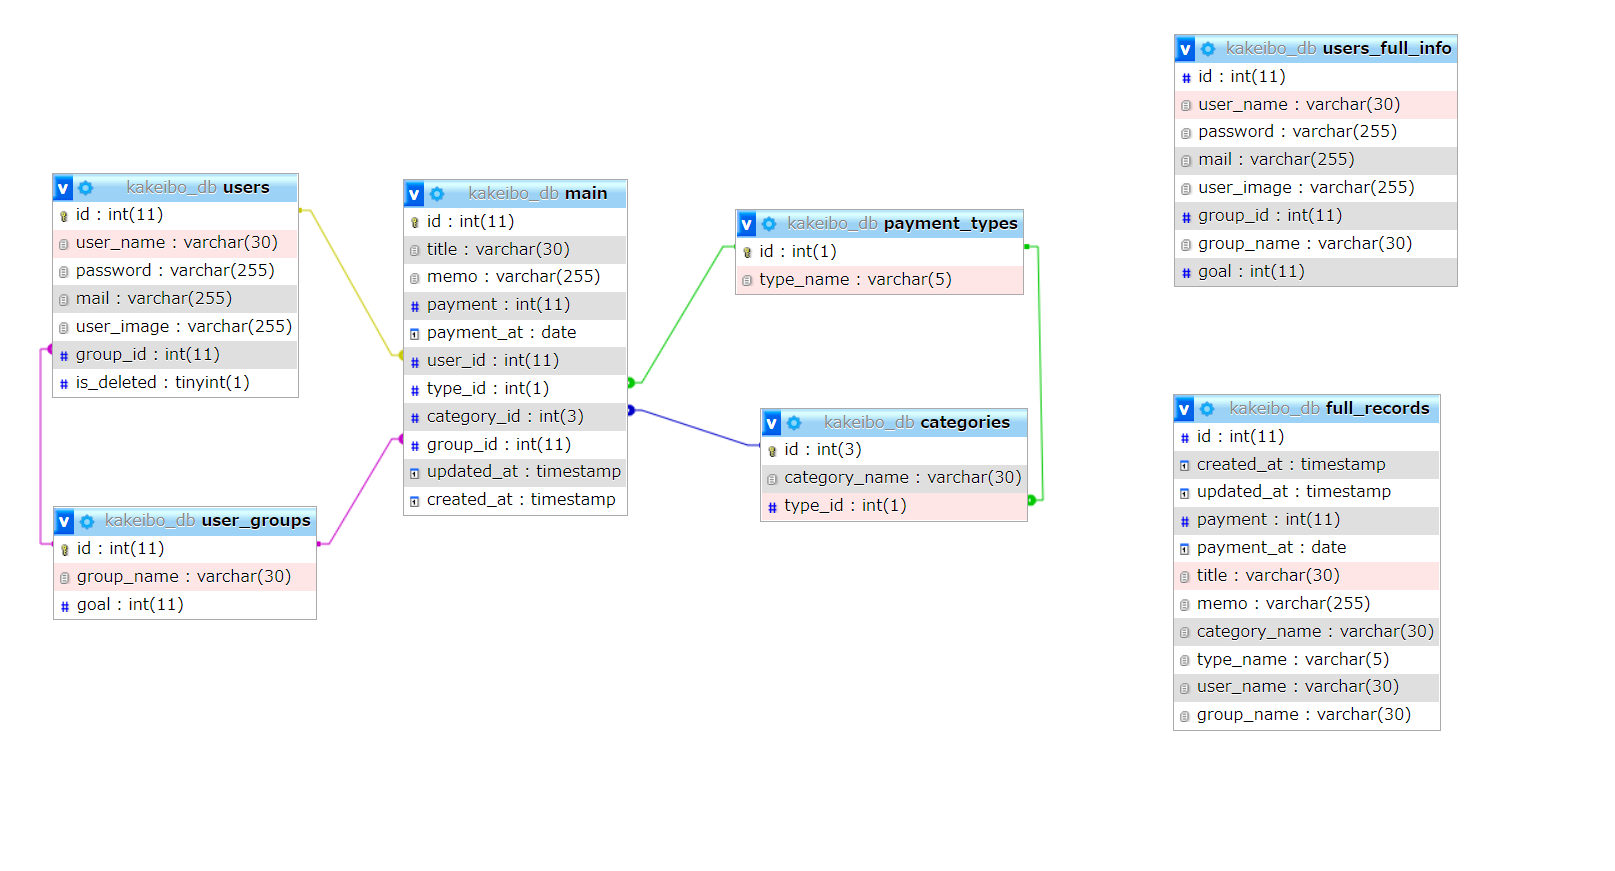
Task: Select main's group_id : int(11) column
Action: pos(515,444)
